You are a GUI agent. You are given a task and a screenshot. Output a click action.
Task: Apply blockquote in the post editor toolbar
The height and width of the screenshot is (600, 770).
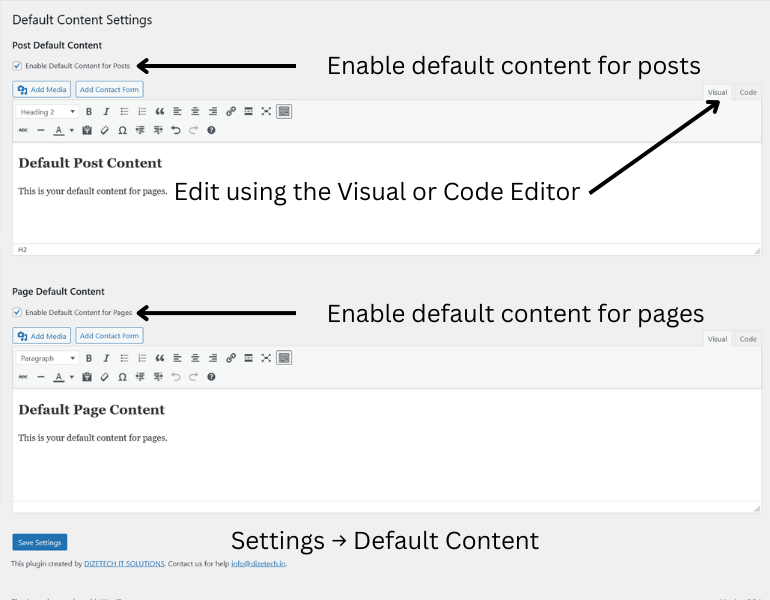159,111
